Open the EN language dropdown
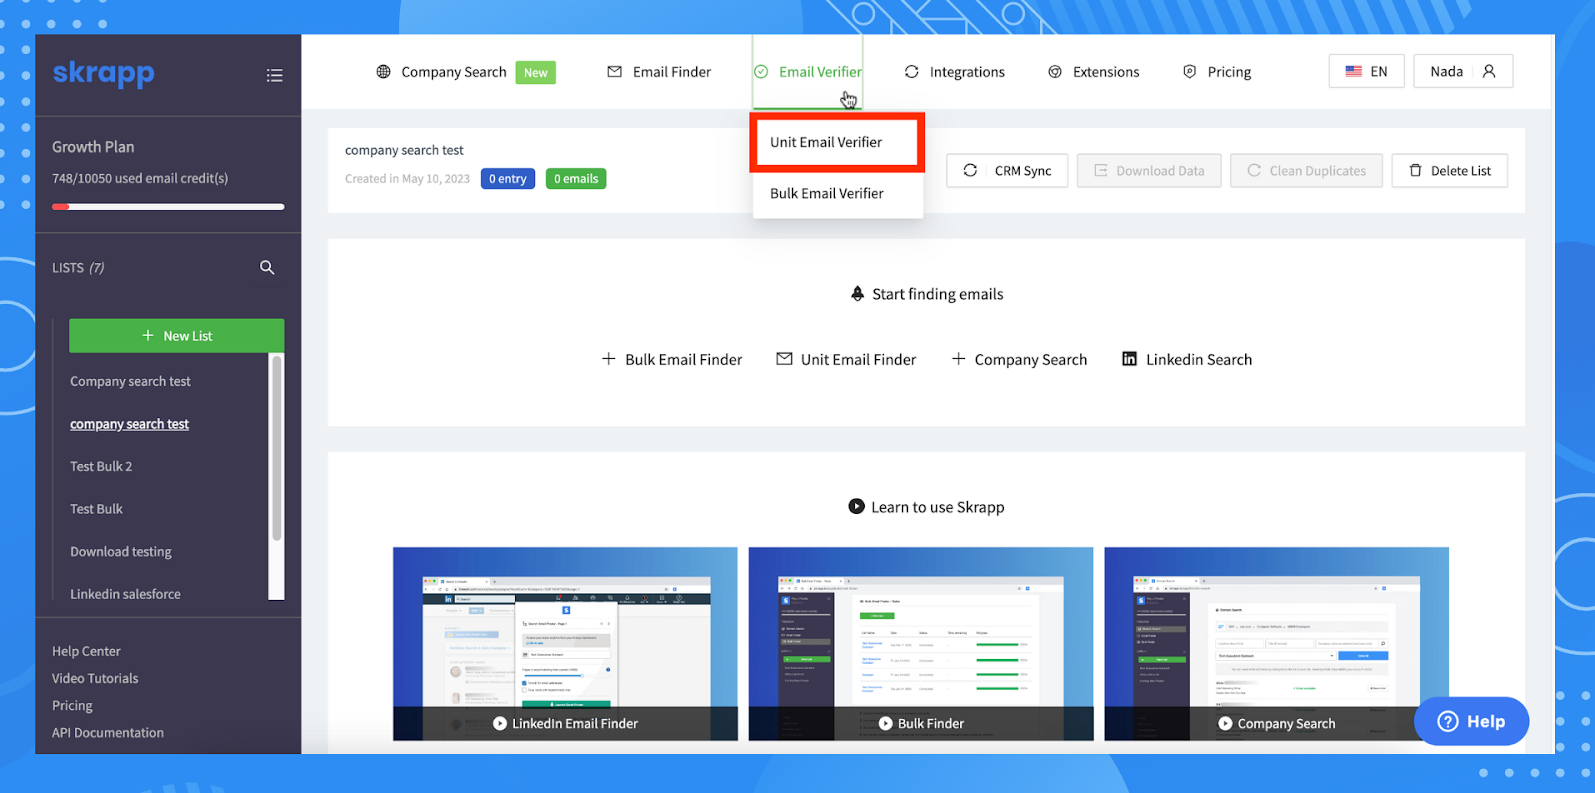 tap(1366, 71)
